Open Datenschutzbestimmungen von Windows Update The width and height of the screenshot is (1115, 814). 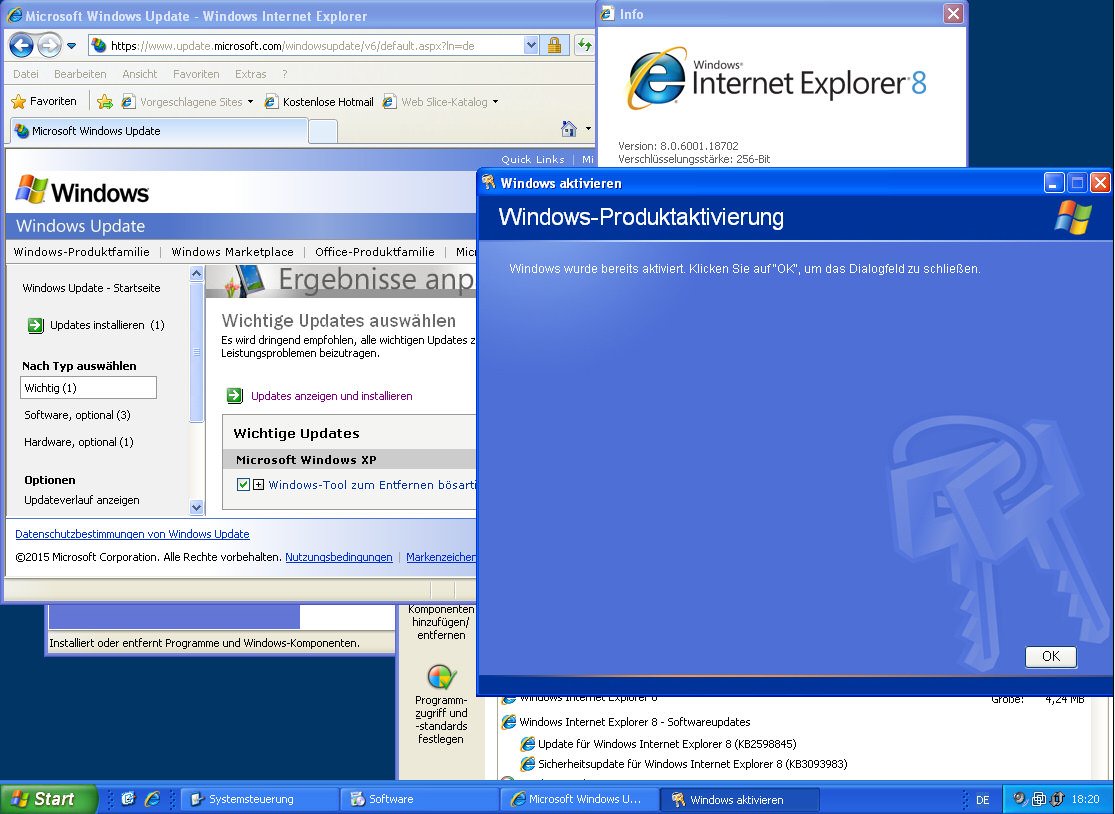coord(132,534)
